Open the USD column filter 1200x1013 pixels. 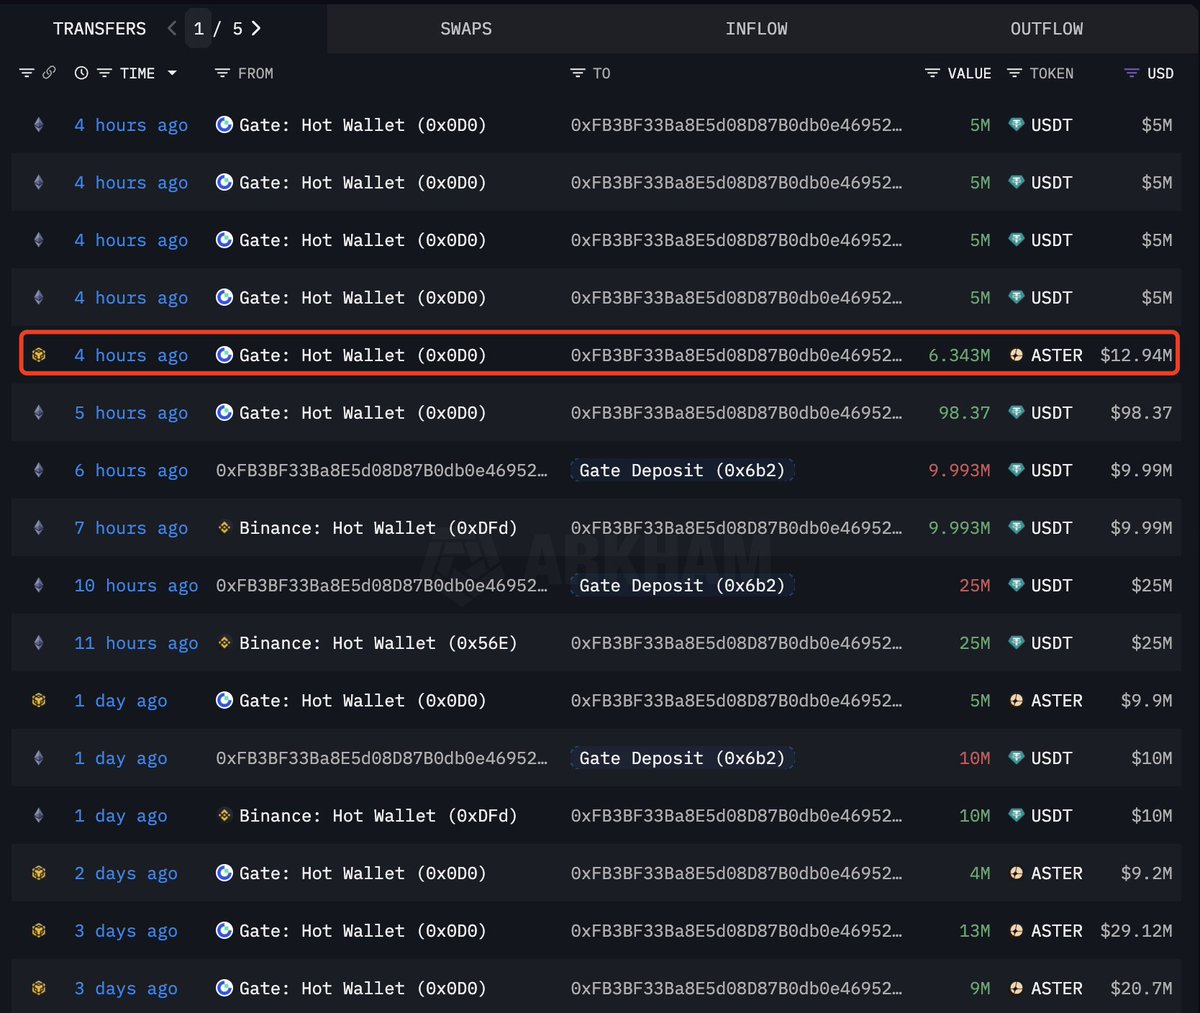coord(1132,73)
